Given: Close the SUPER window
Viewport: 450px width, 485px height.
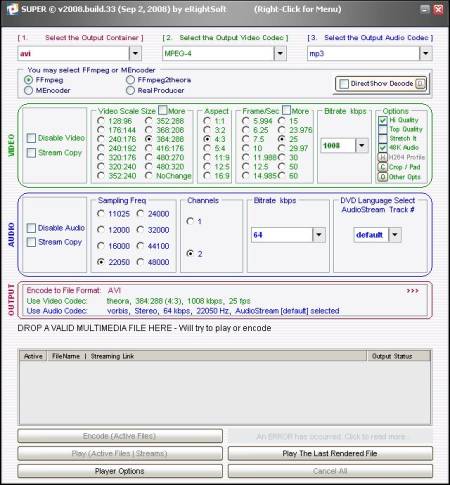Looking at the screenshot, I should (438, 9).
